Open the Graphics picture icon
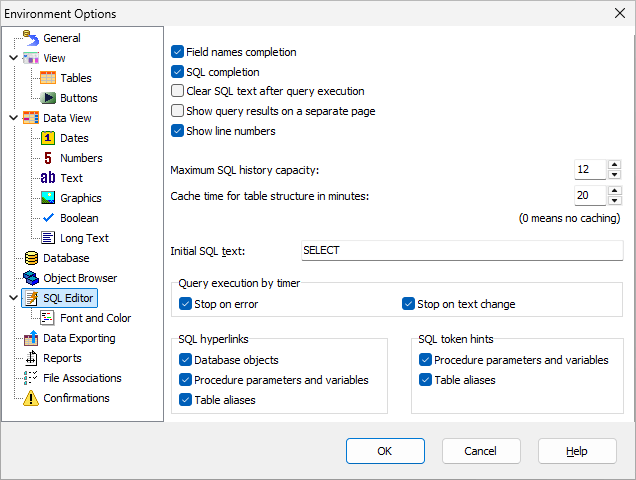Image resolution: width=636 pixels, height=480 pixels. coord(48,198)
